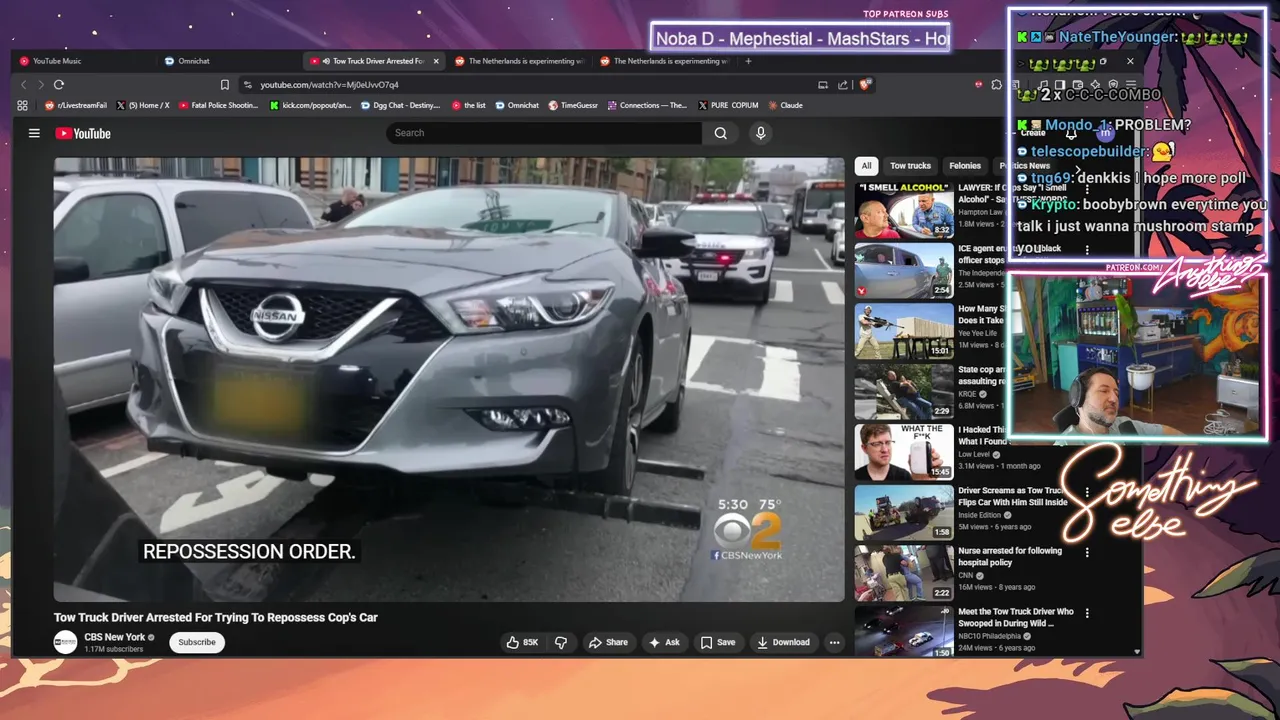Open options menu for Driver Screams video
The width and height of the screenshot is (1280, 720).
(1087, 492)
